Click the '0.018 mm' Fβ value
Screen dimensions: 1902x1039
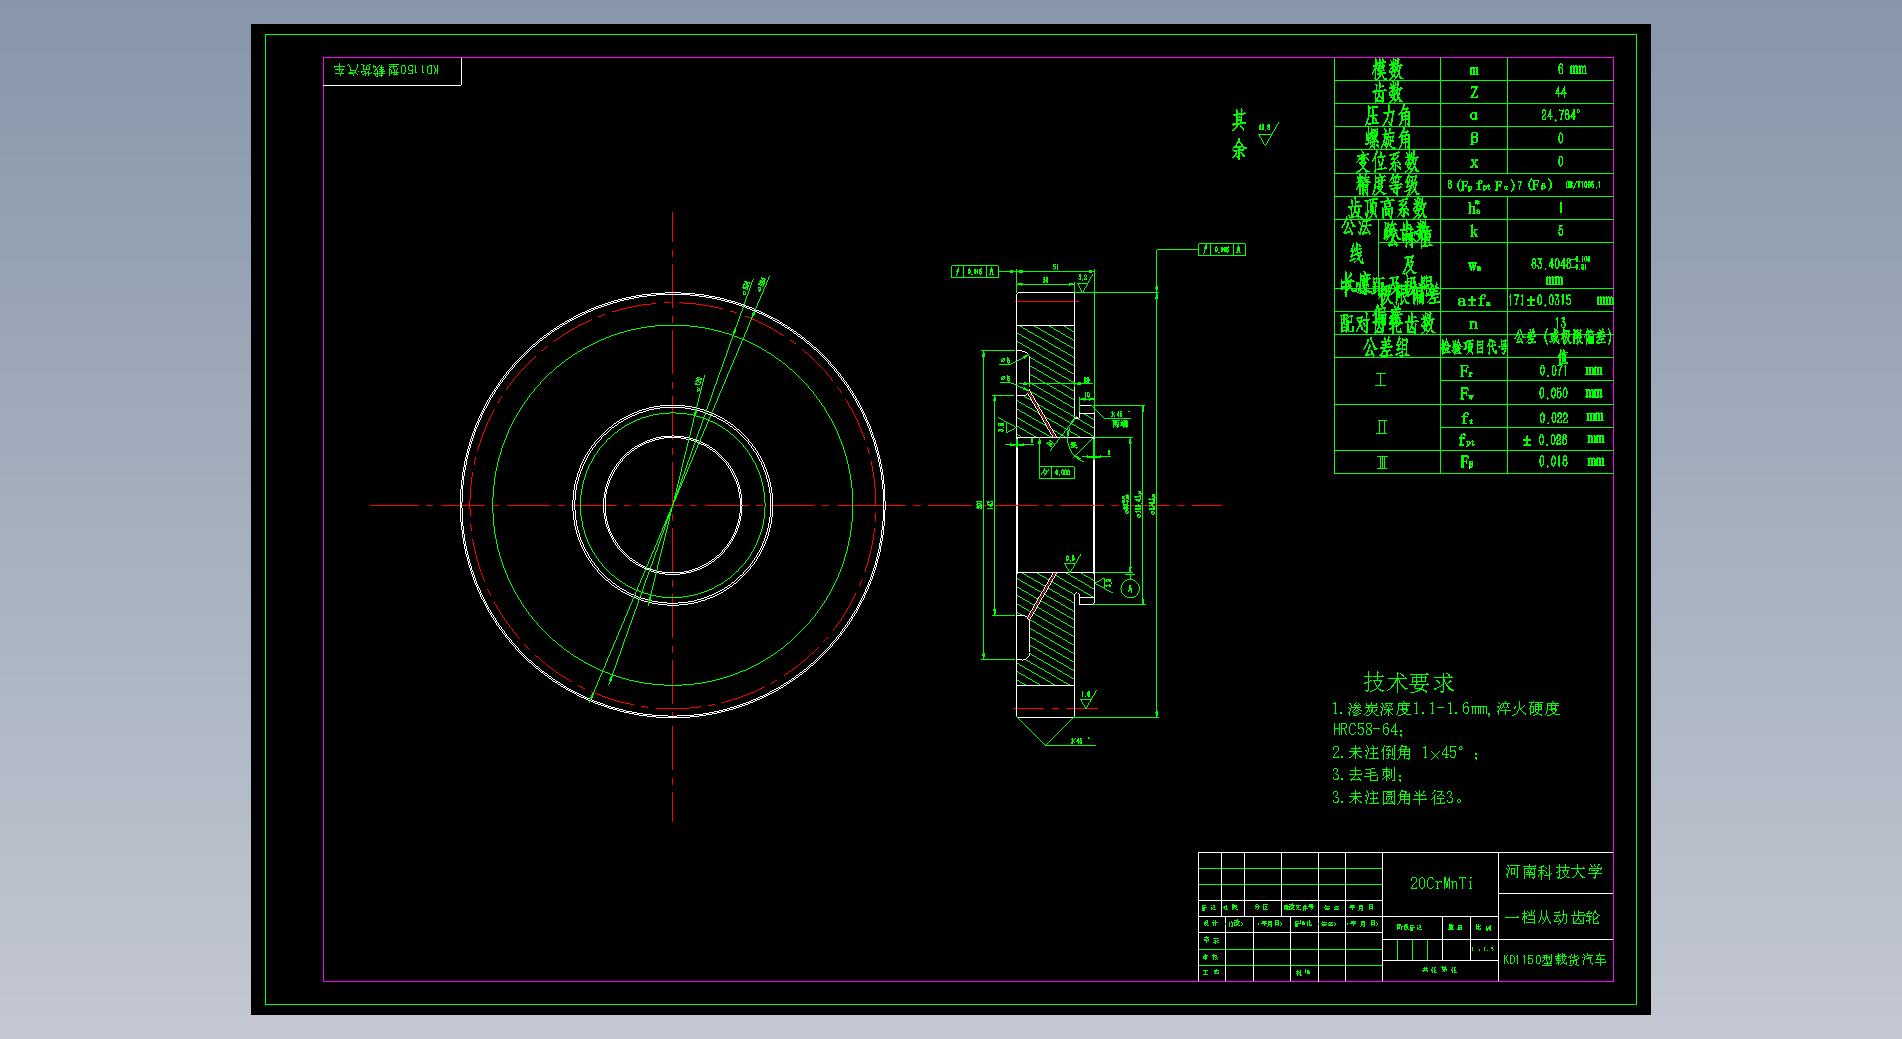pos(1570,462)
